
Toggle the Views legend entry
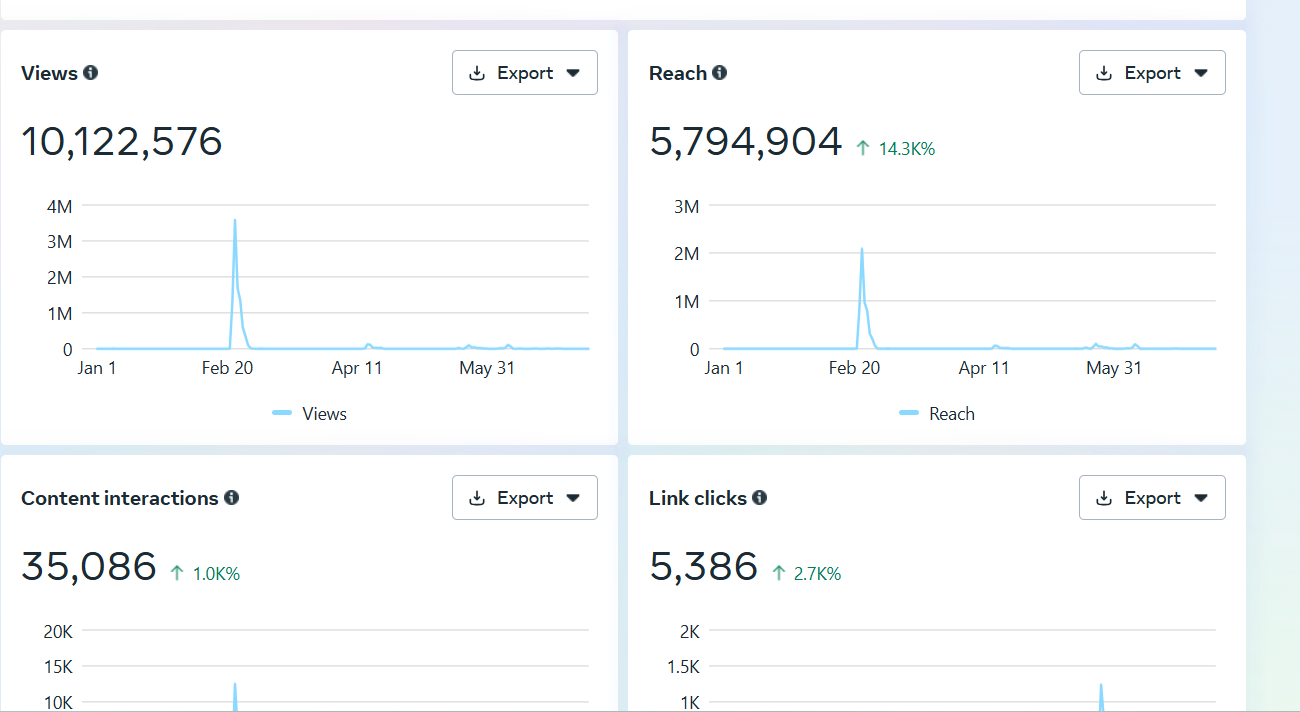[x=310, y=414]
